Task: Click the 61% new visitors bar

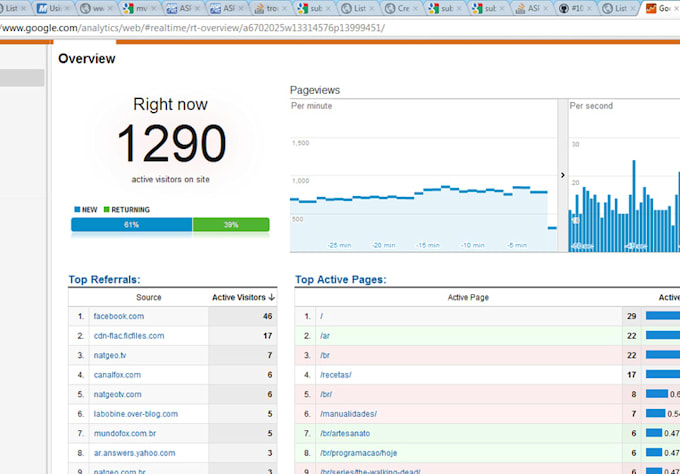Action: 131,225
